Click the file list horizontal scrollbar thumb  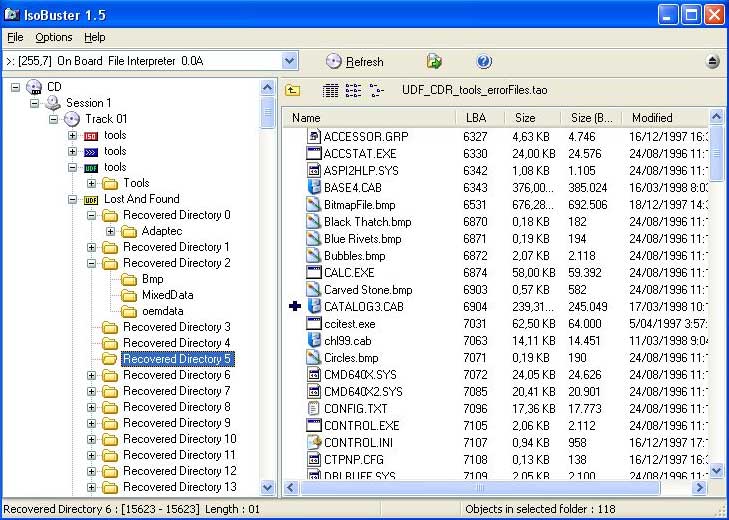pos(480,487)
